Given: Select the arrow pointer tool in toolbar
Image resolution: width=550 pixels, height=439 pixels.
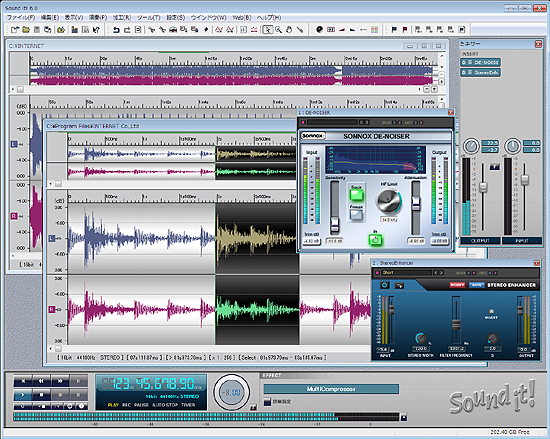Looking at the screenshot, I should [267, 30].
